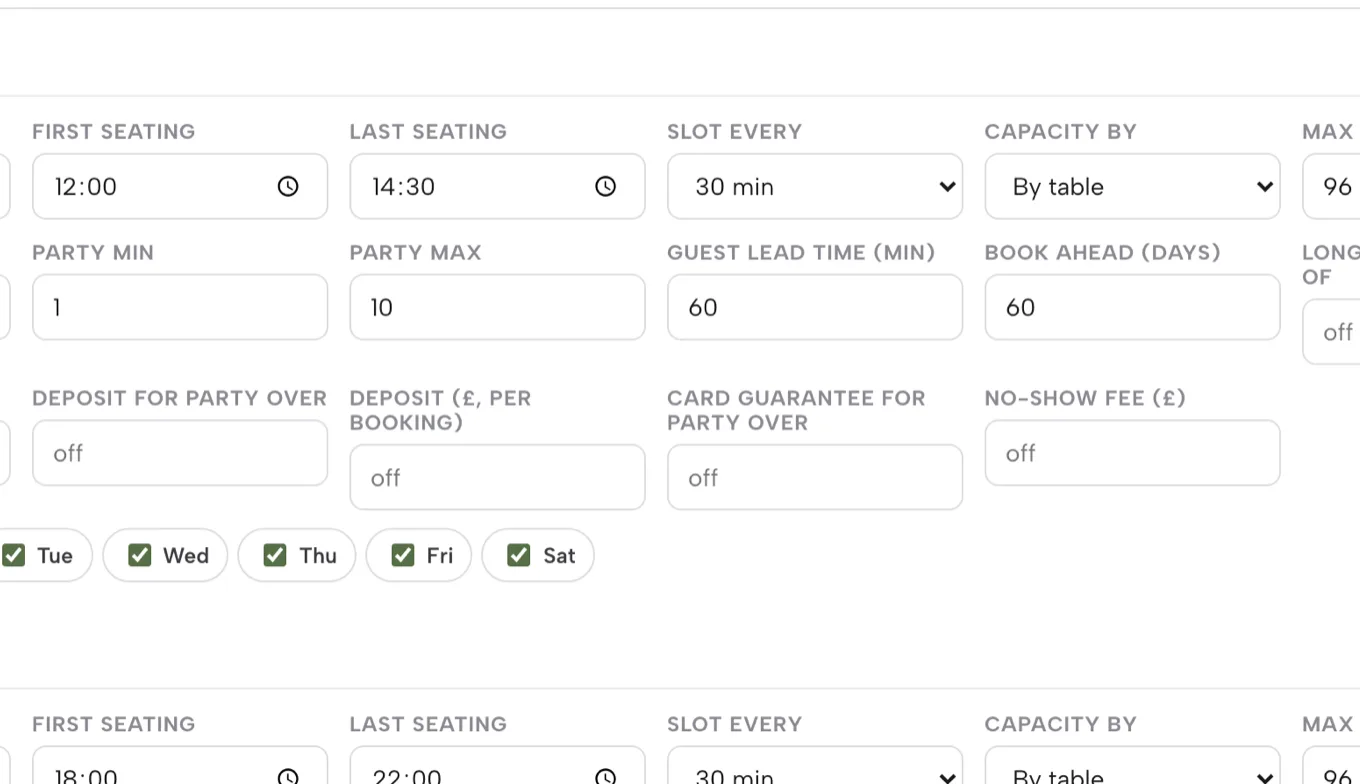Focus Card Guarantee For Party Over field
The height and width of the screenshot is (784, 1360).
coord(815,477)
